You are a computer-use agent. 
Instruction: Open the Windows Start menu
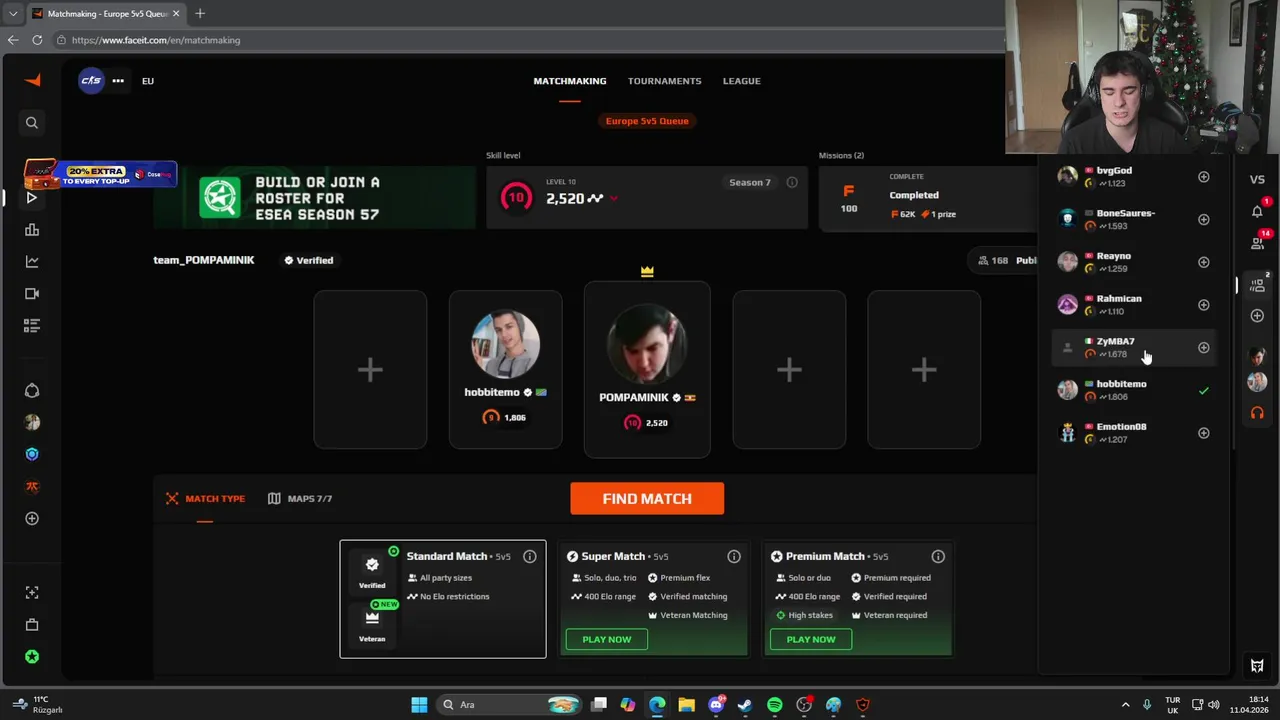pos(419,705)
